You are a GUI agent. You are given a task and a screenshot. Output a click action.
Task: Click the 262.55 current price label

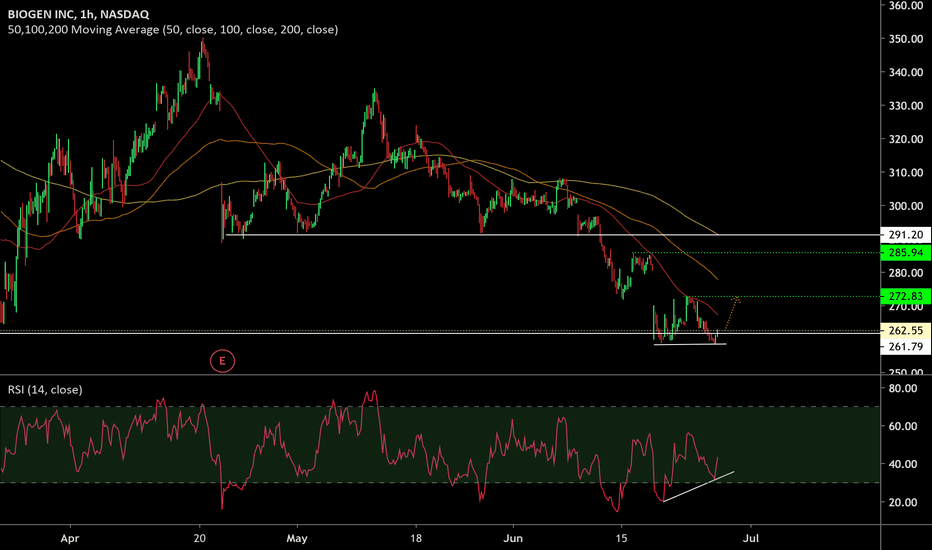[x=905, y=331]
